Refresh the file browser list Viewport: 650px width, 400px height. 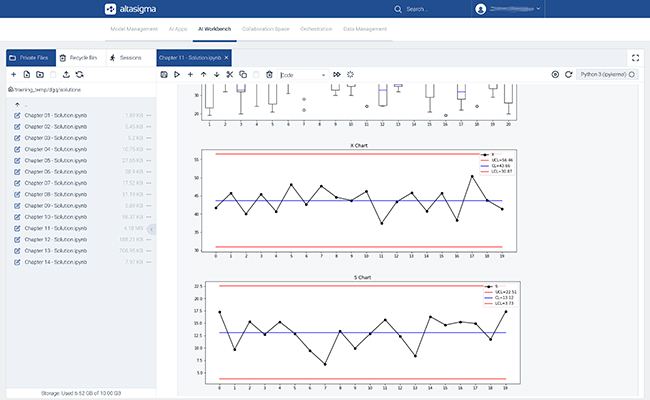click(x=80, y=75)
